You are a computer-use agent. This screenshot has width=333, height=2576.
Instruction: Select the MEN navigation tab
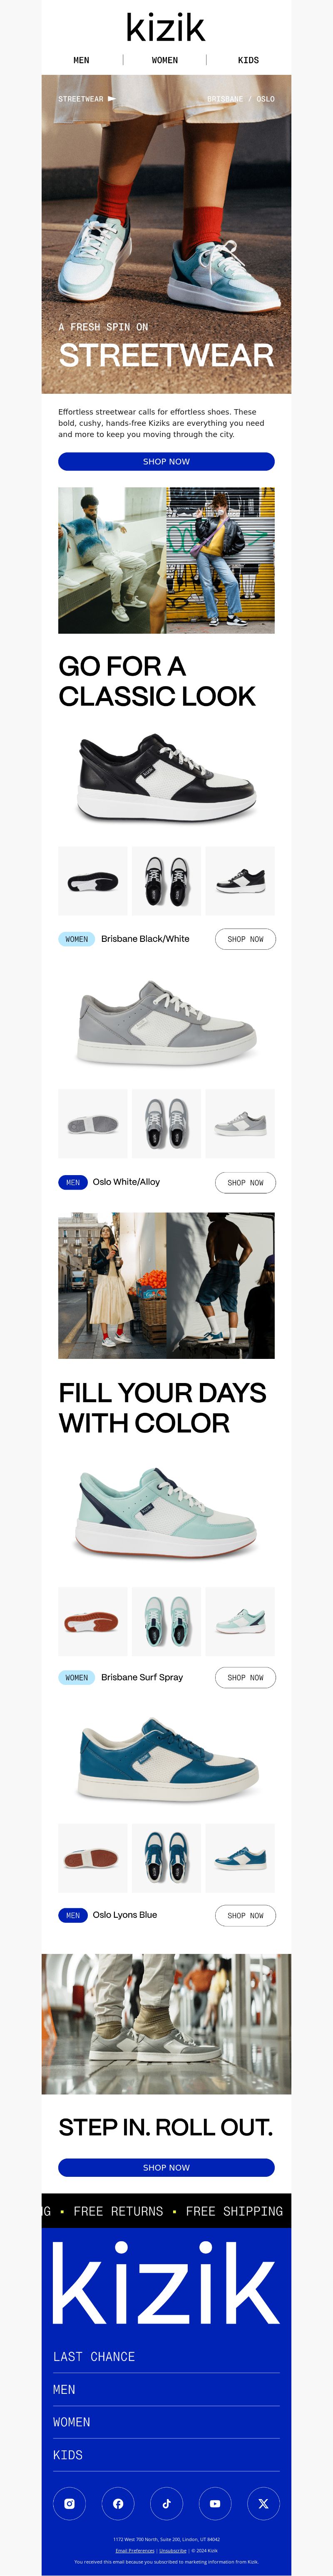coord(81,60)
